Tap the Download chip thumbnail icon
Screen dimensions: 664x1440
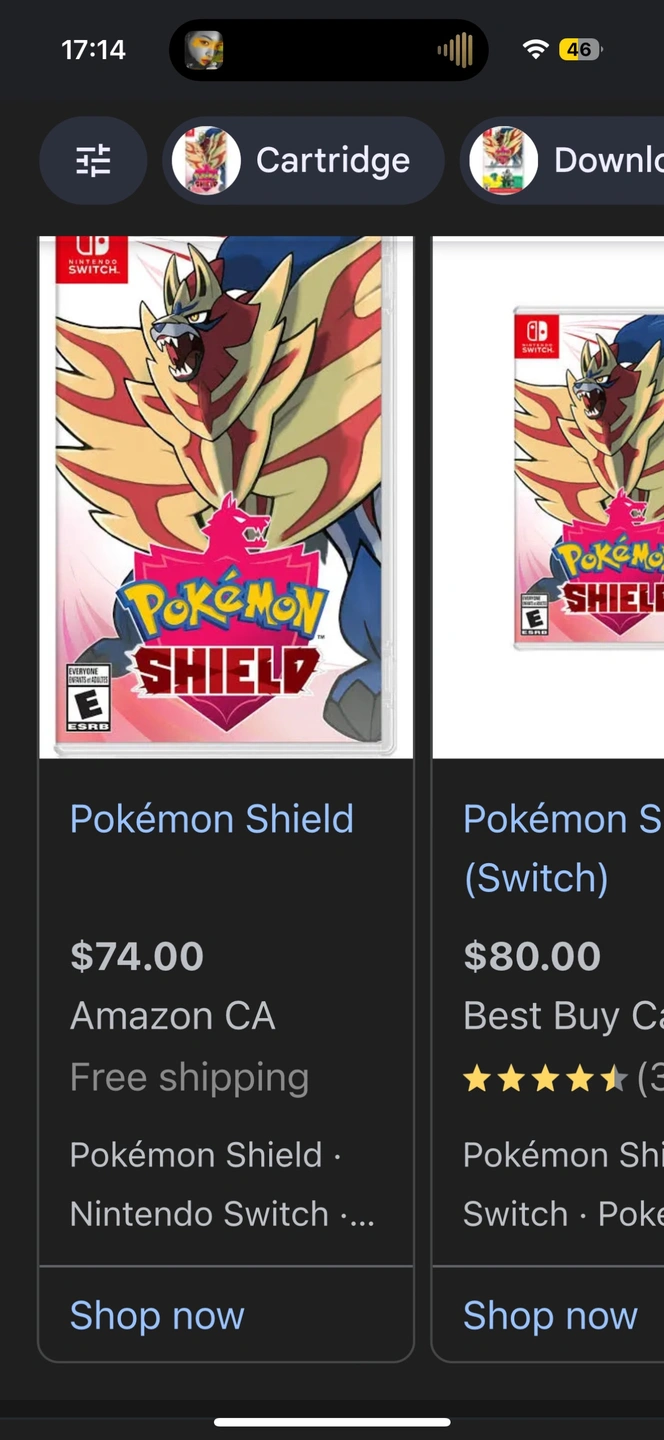[504, 160]
